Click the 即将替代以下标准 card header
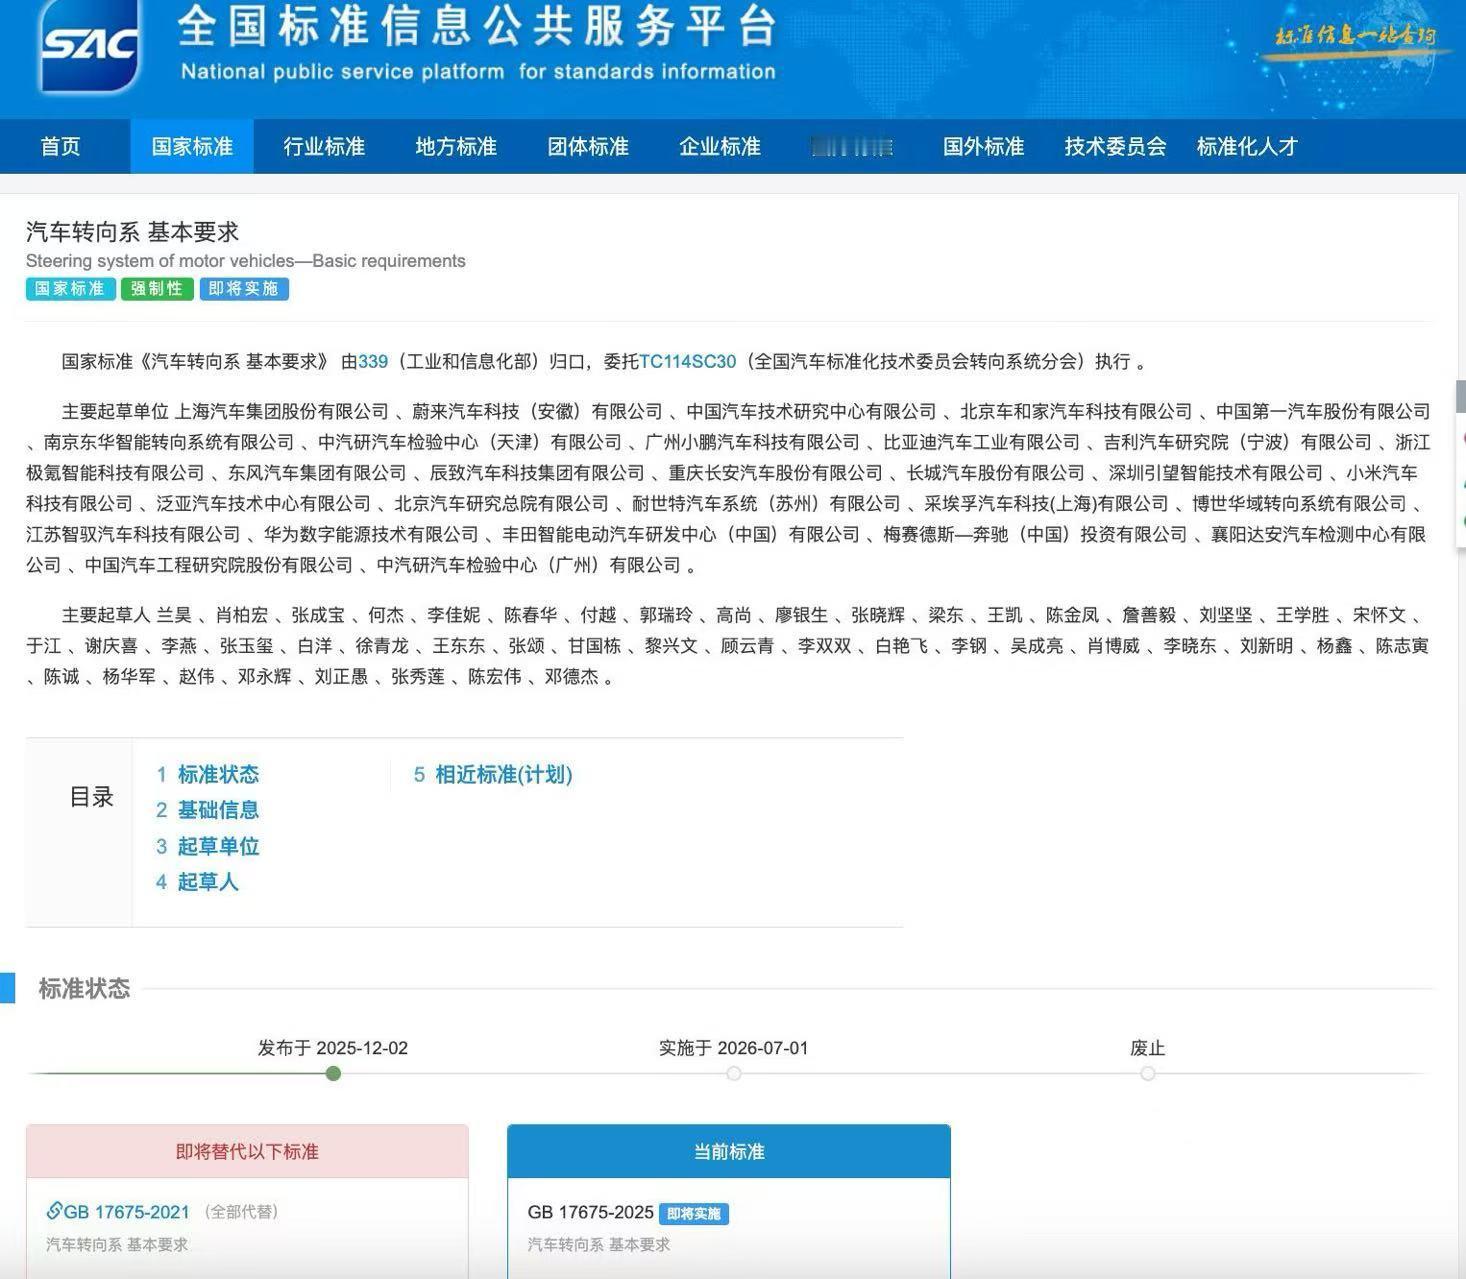 tap(247, 1152)
